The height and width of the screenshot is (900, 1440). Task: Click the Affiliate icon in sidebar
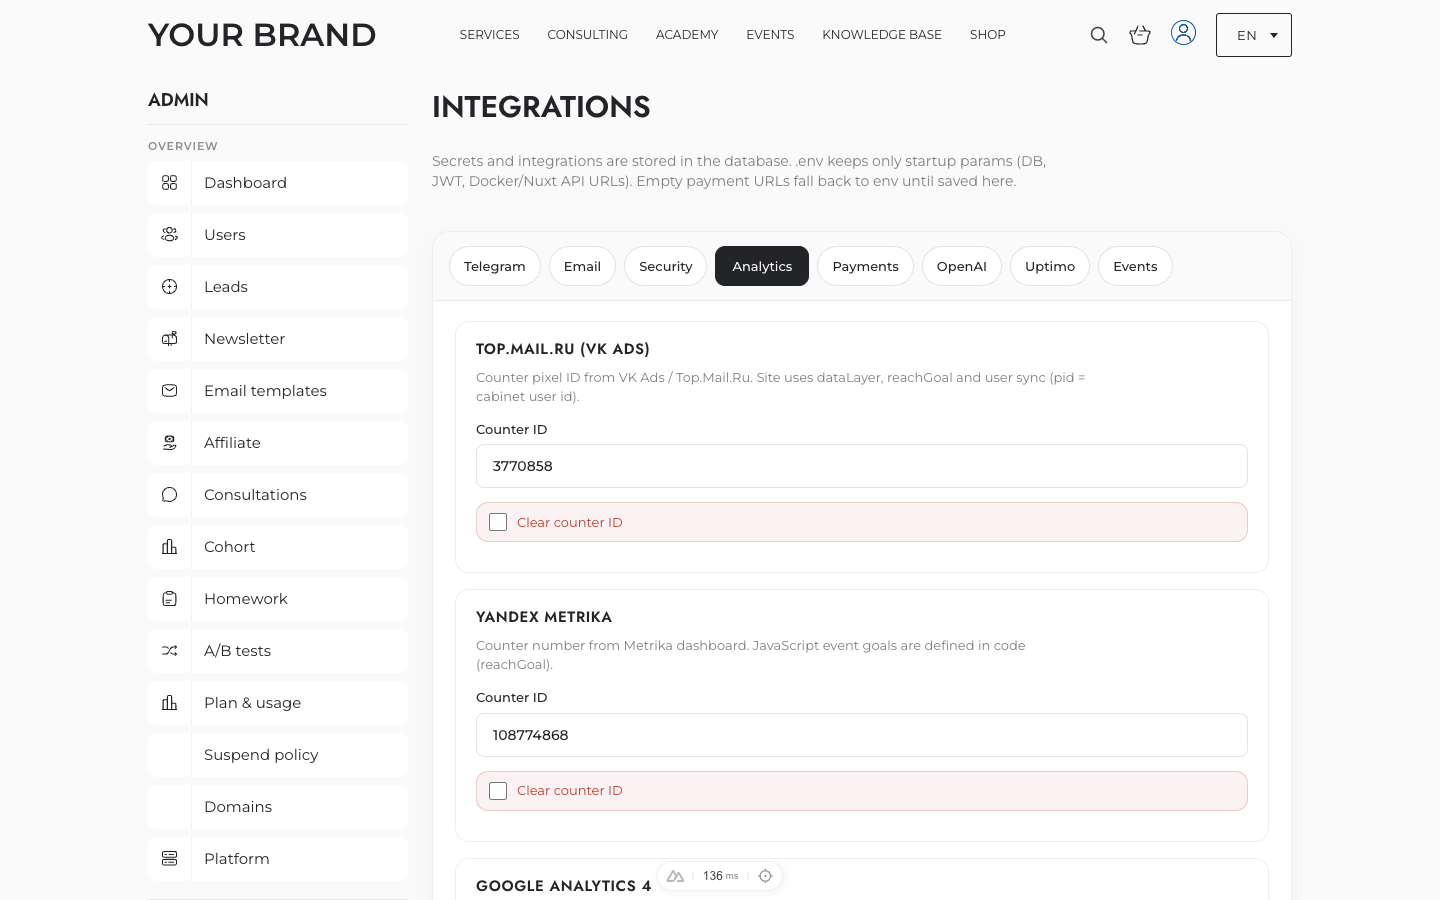point(170,443)
